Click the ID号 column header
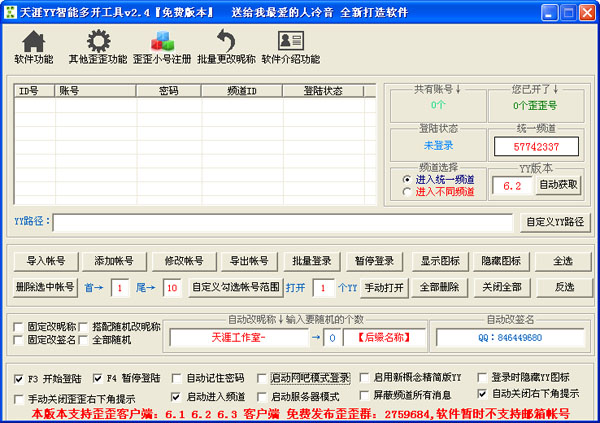The image size is (600, 423). pyautogui.click(x=34, y=91)
